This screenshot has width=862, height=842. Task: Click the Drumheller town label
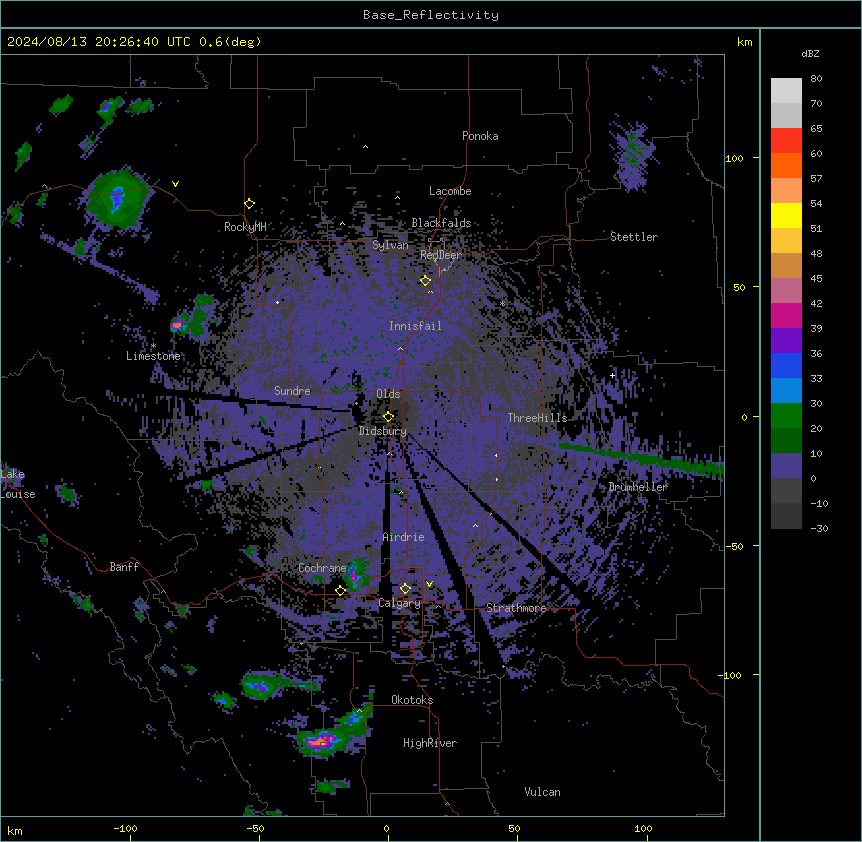coord(638,487)
